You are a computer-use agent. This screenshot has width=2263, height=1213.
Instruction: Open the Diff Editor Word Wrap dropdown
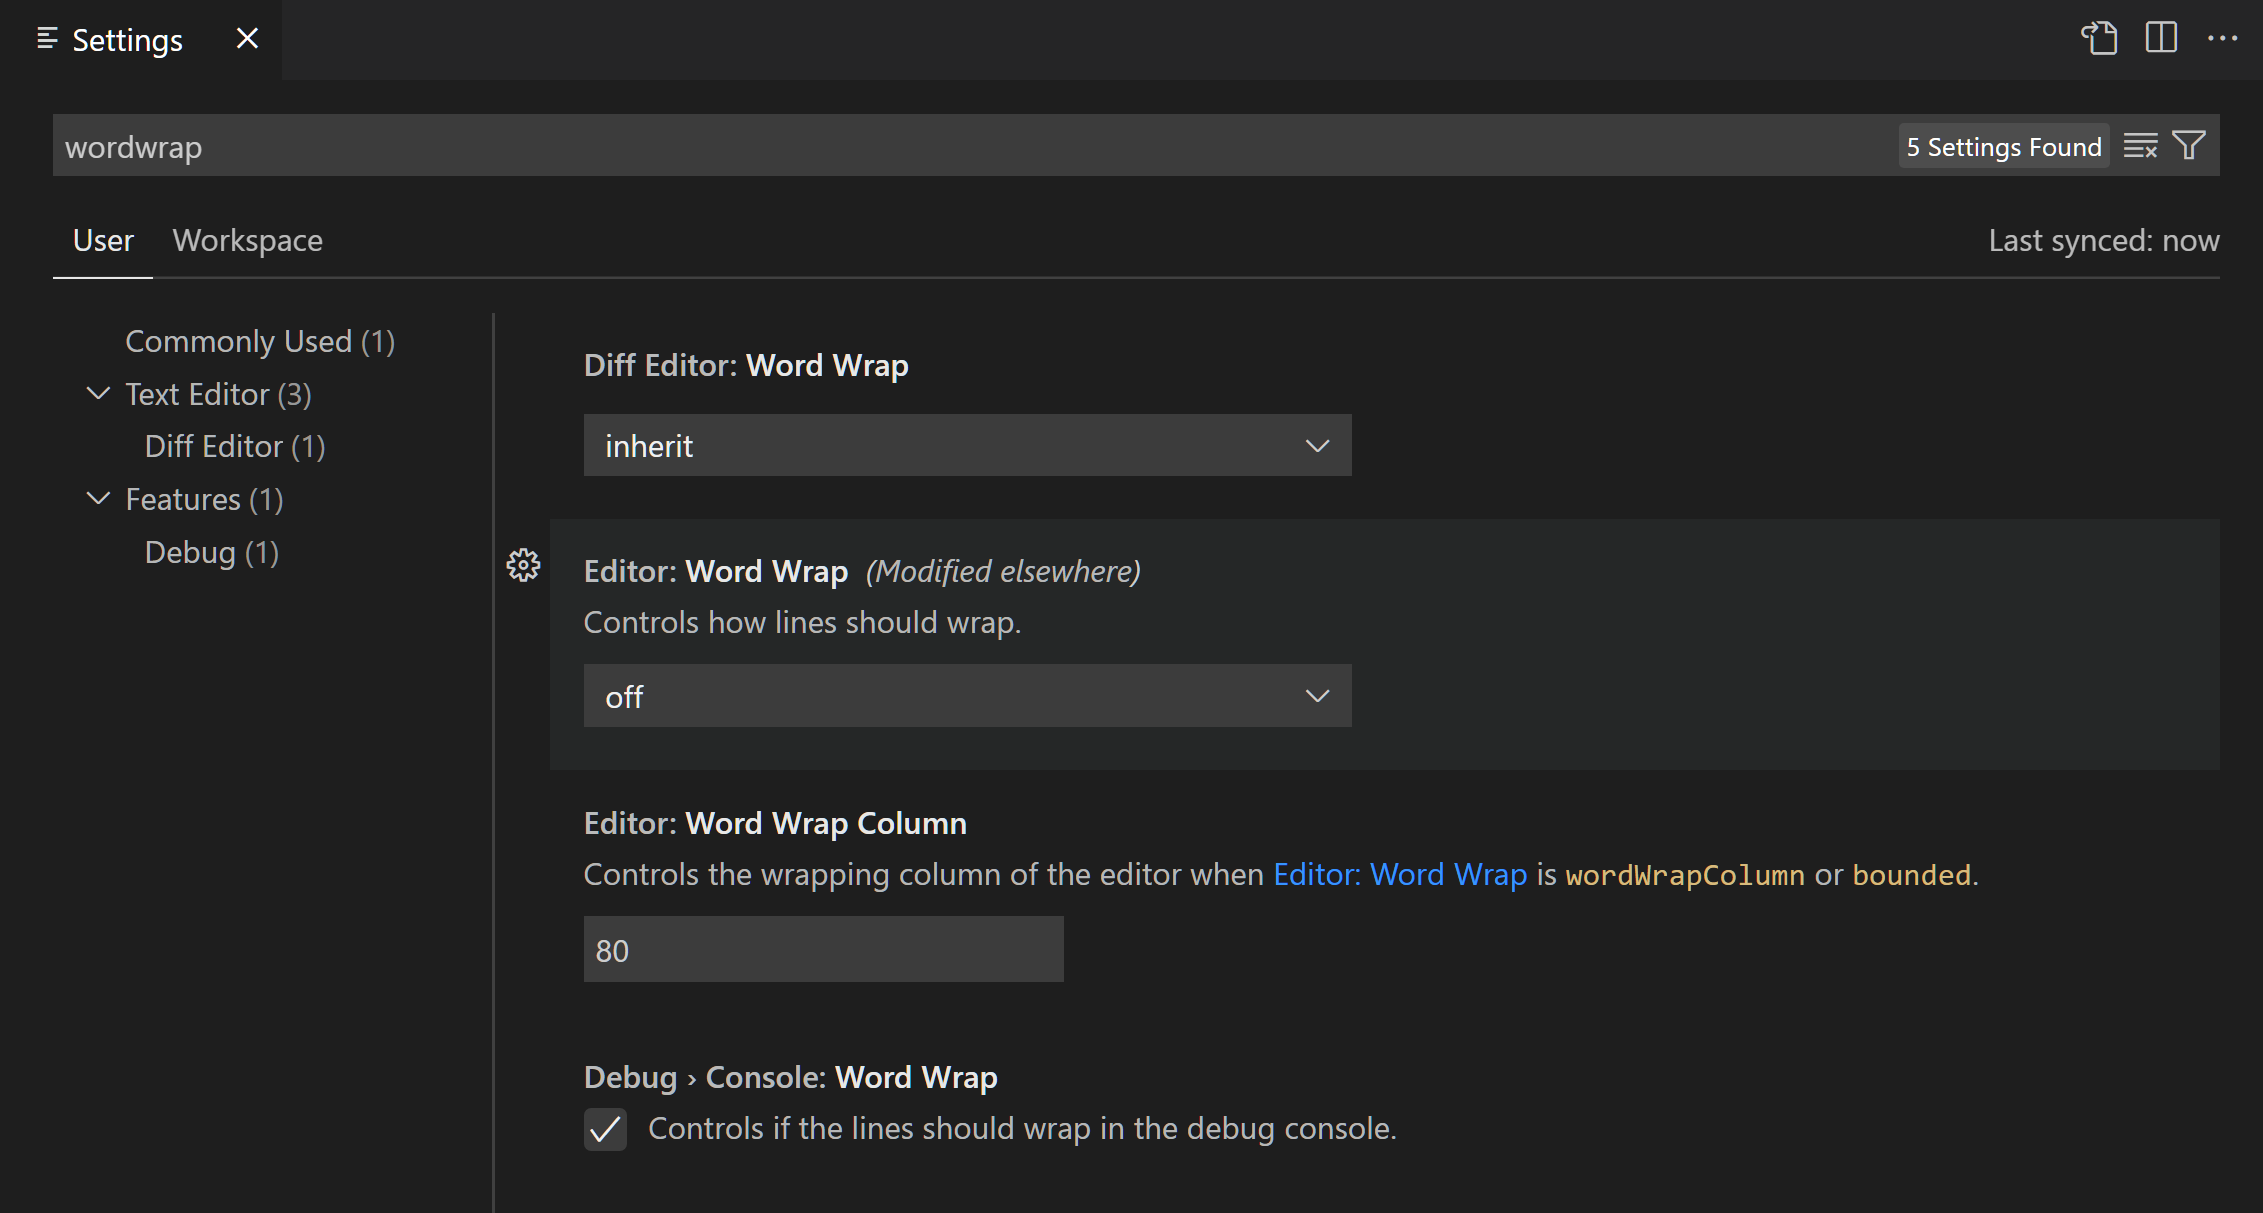coord(965,443)
